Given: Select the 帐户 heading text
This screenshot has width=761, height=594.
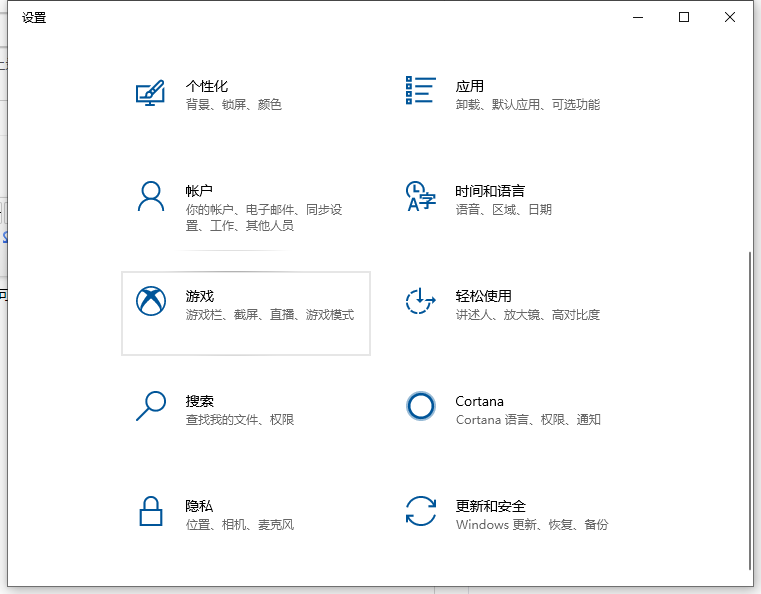Looking at the screenshot, I should (x=199, y=191).
